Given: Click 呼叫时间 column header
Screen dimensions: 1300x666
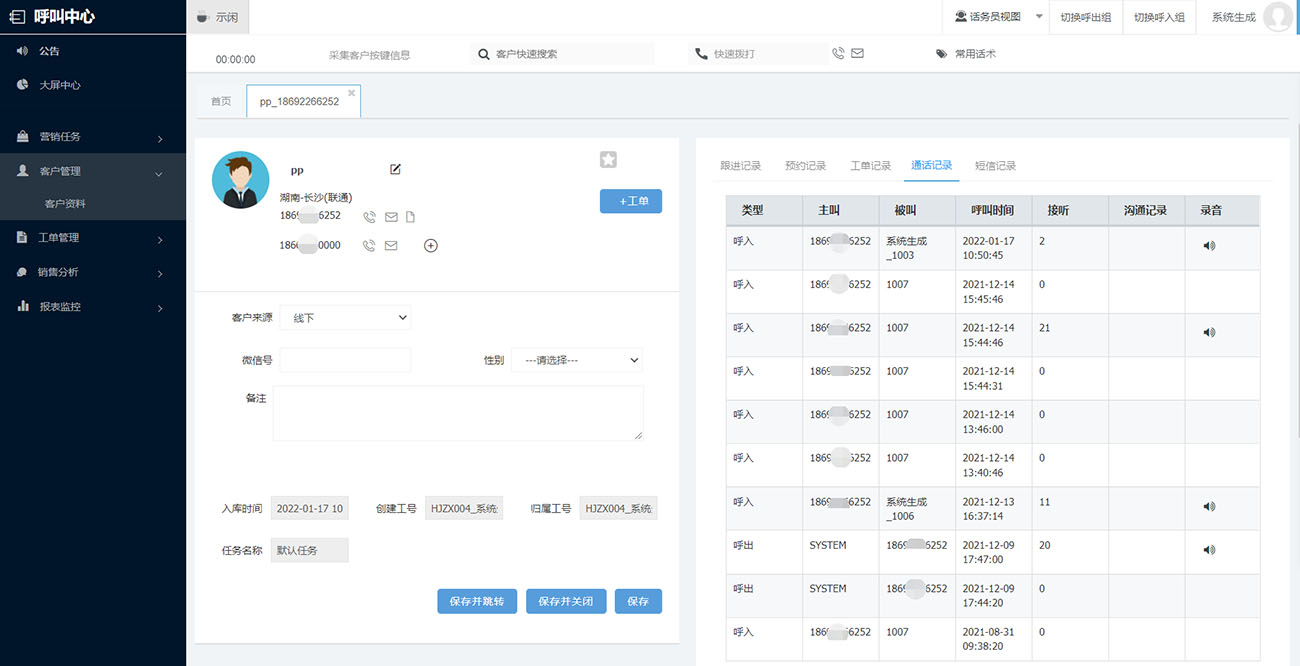Looking at the screenshot, I should (x=993, y=210).
